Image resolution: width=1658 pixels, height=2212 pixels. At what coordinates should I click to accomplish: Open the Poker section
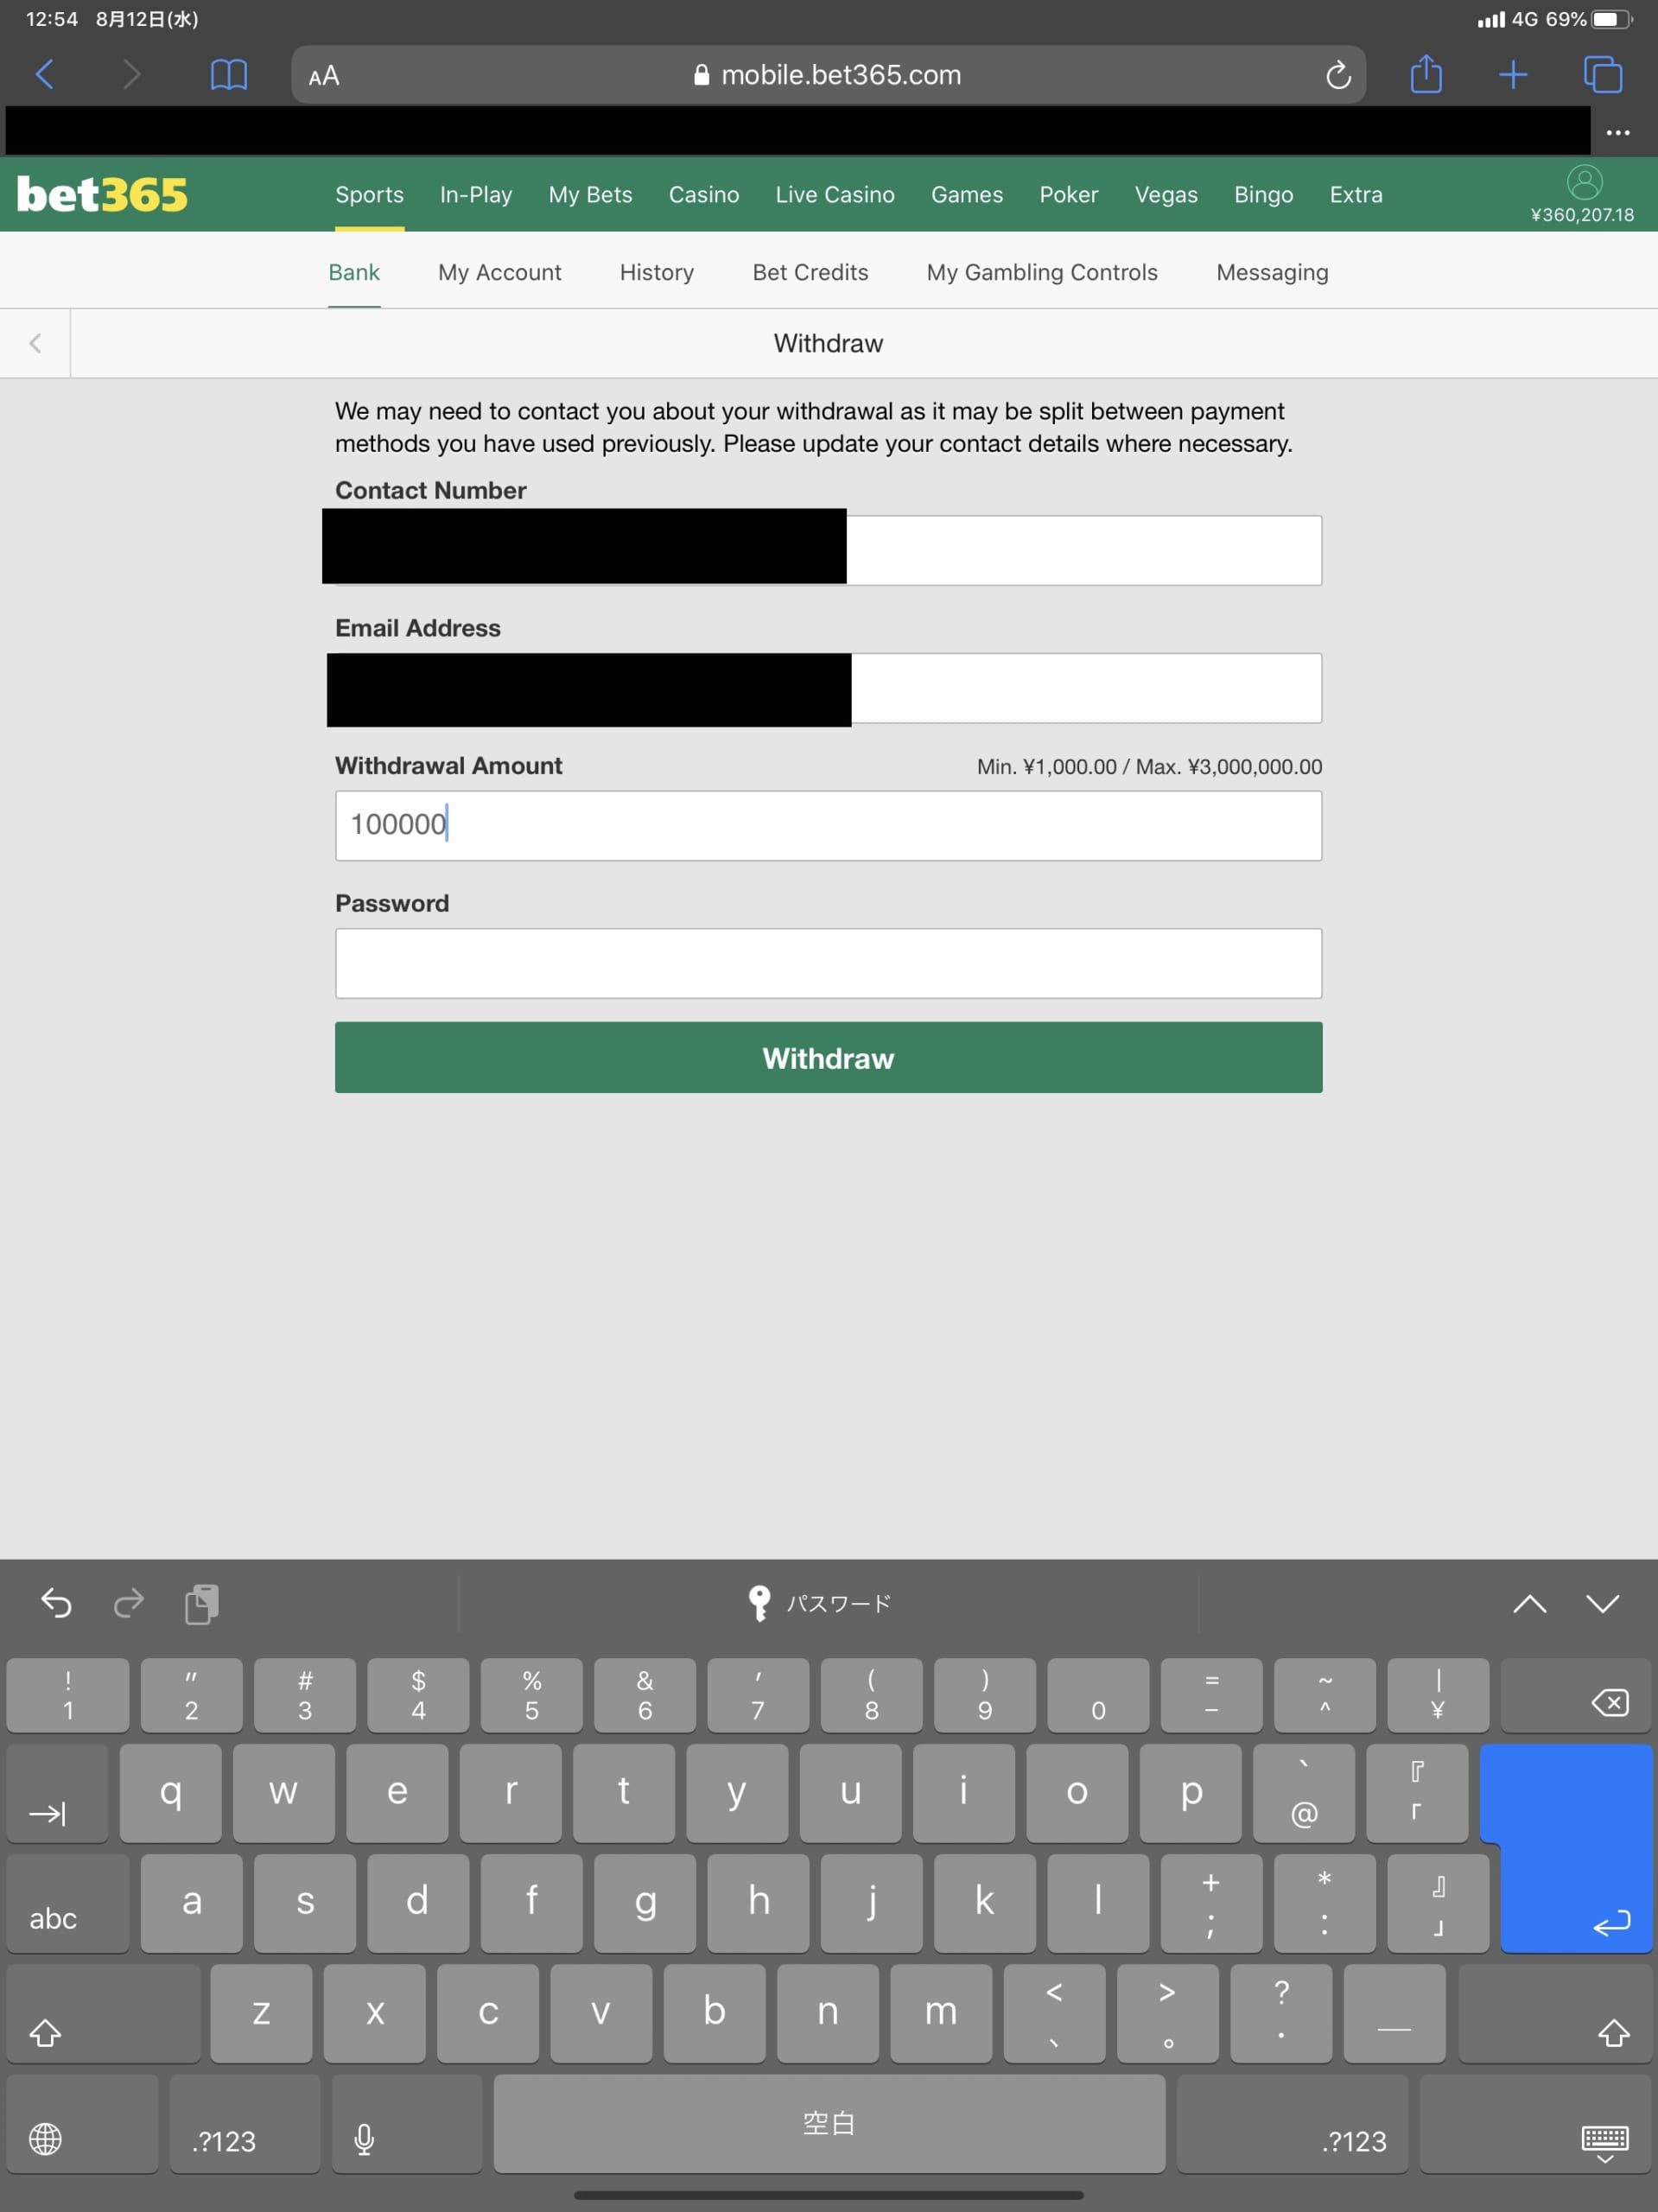tap(1069, 194)
